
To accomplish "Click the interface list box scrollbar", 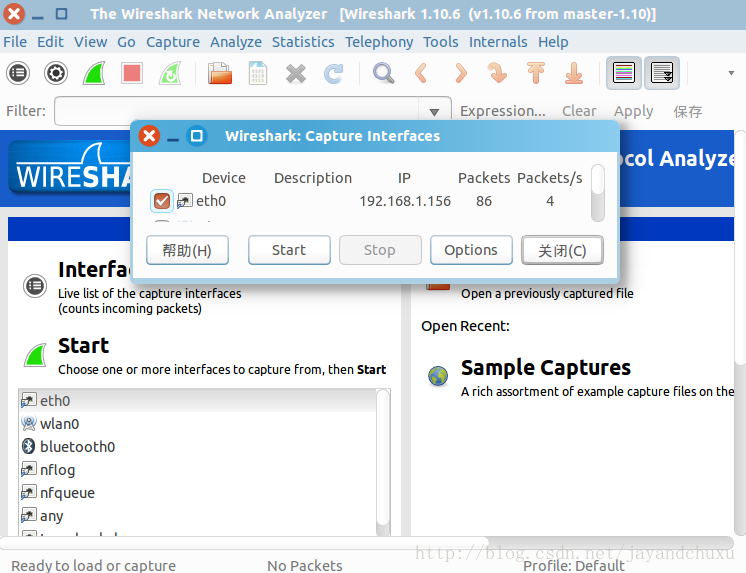I will [x=383, y=462].
